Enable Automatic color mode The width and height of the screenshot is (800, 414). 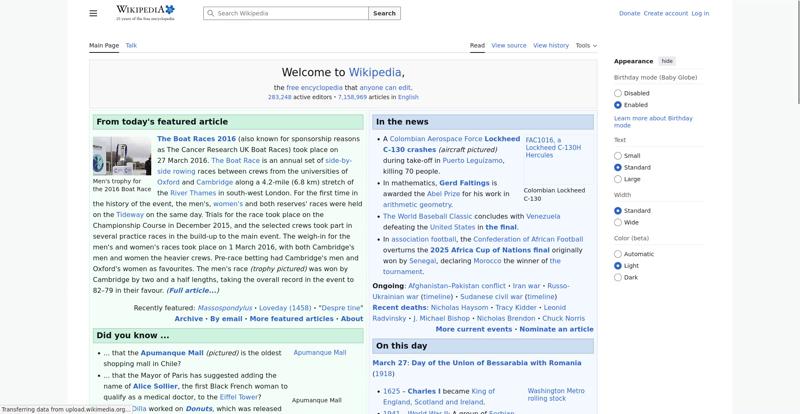click(x=618, y=254)
